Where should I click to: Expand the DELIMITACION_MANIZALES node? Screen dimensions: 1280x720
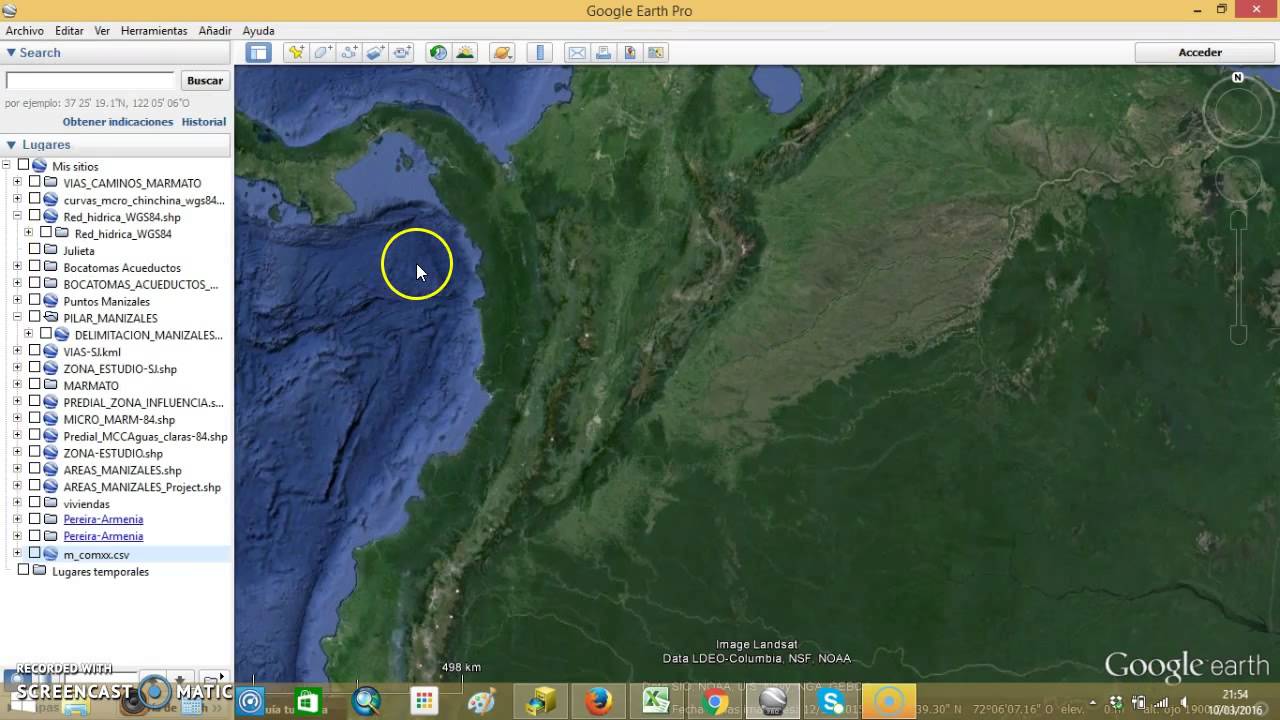click(28, 334)
